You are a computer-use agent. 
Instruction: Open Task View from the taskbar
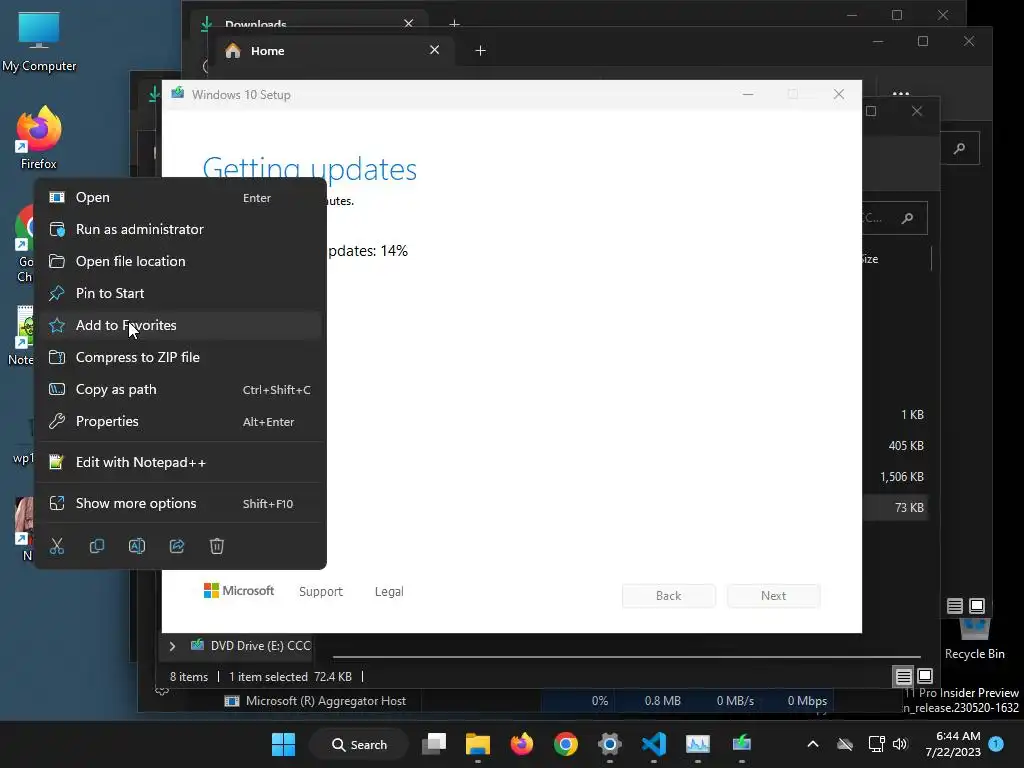(x=434, y=744)
